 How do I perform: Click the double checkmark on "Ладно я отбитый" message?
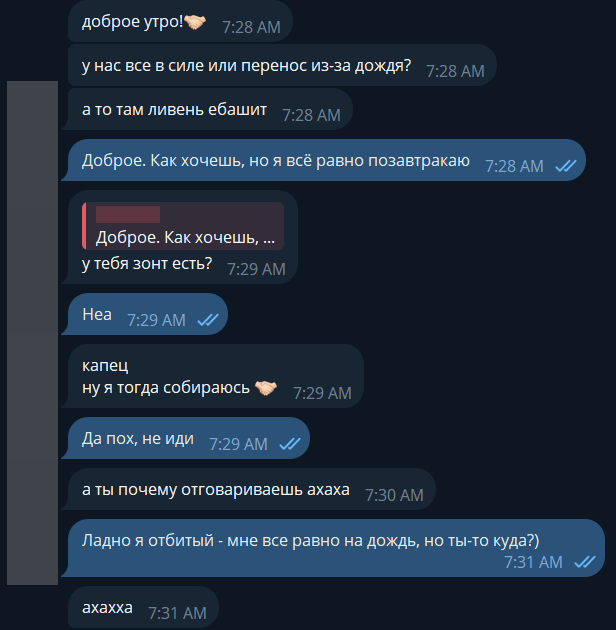[585, 562]
